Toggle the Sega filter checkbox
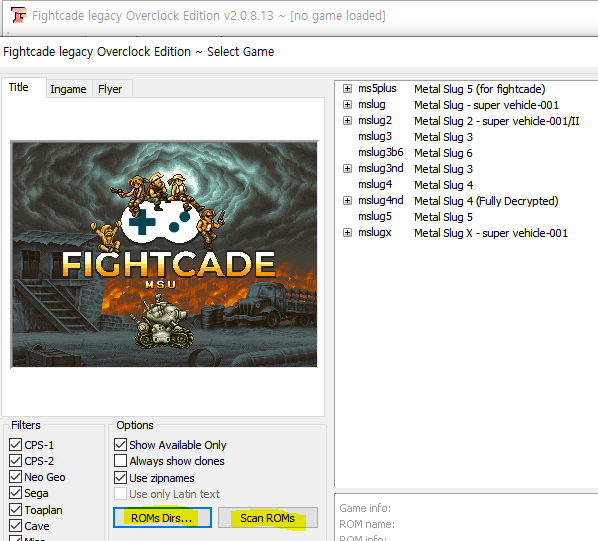The width and height of the screenshot is (598, 541). pyautogui.click(x=16, y=493)
